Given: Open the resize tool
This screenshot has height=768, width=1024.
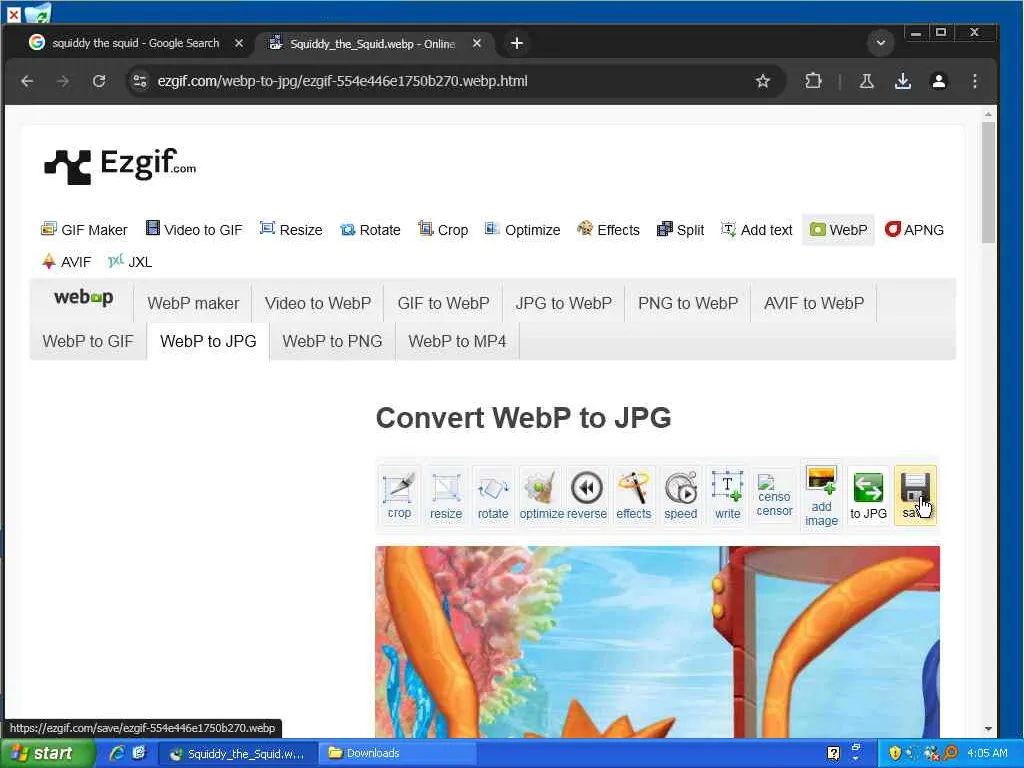Looking at the screenshot, I should pos(446,494).
